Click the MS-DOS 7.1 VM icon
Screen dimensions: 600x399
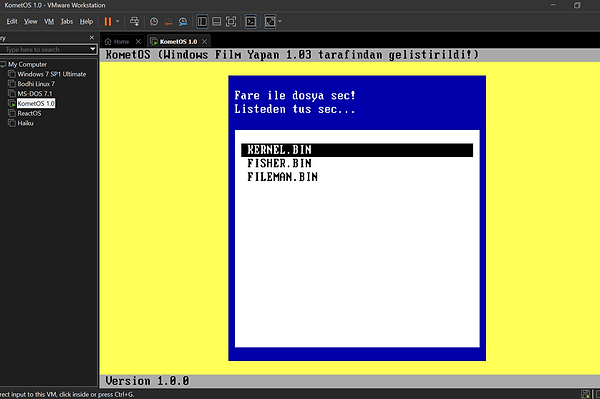tap(12, 94)
